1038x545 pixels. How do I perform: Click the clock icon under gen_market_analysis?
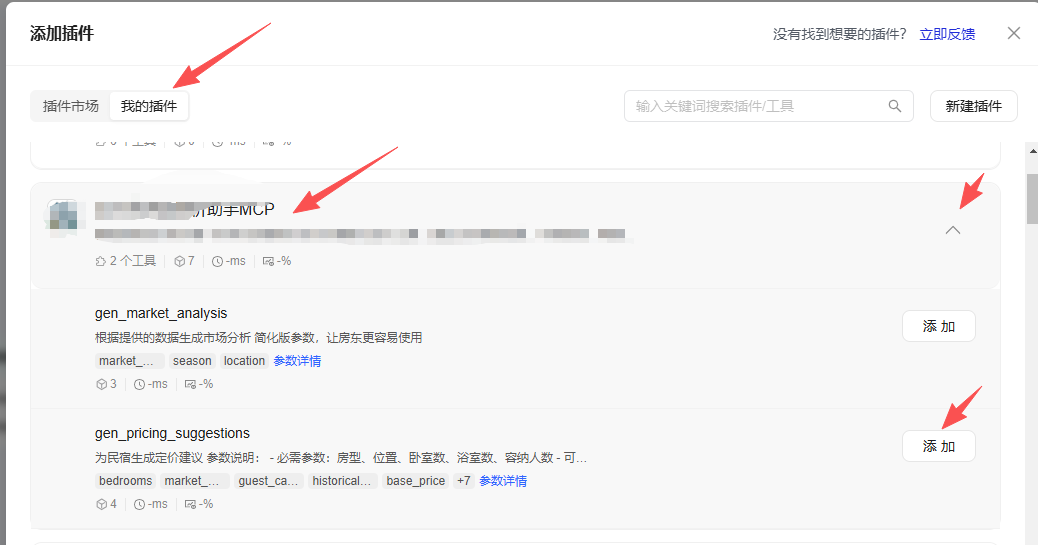(x=140, y=384)
